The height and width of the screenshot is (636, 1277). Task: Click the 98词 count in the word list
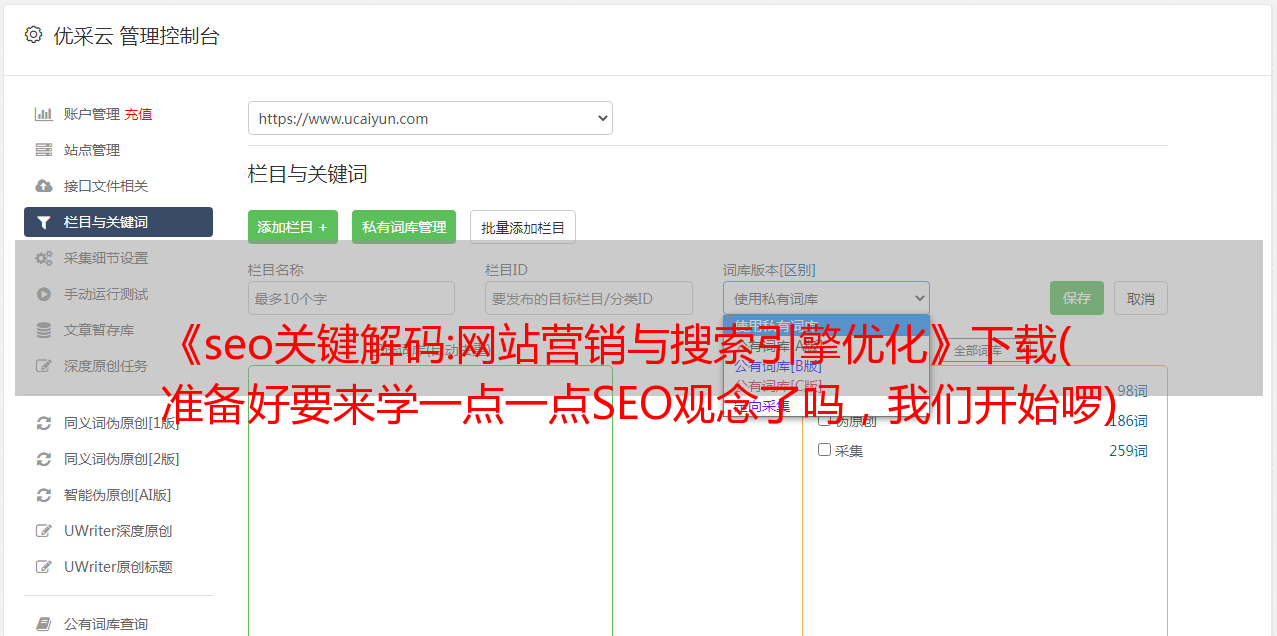(1132, 391)
